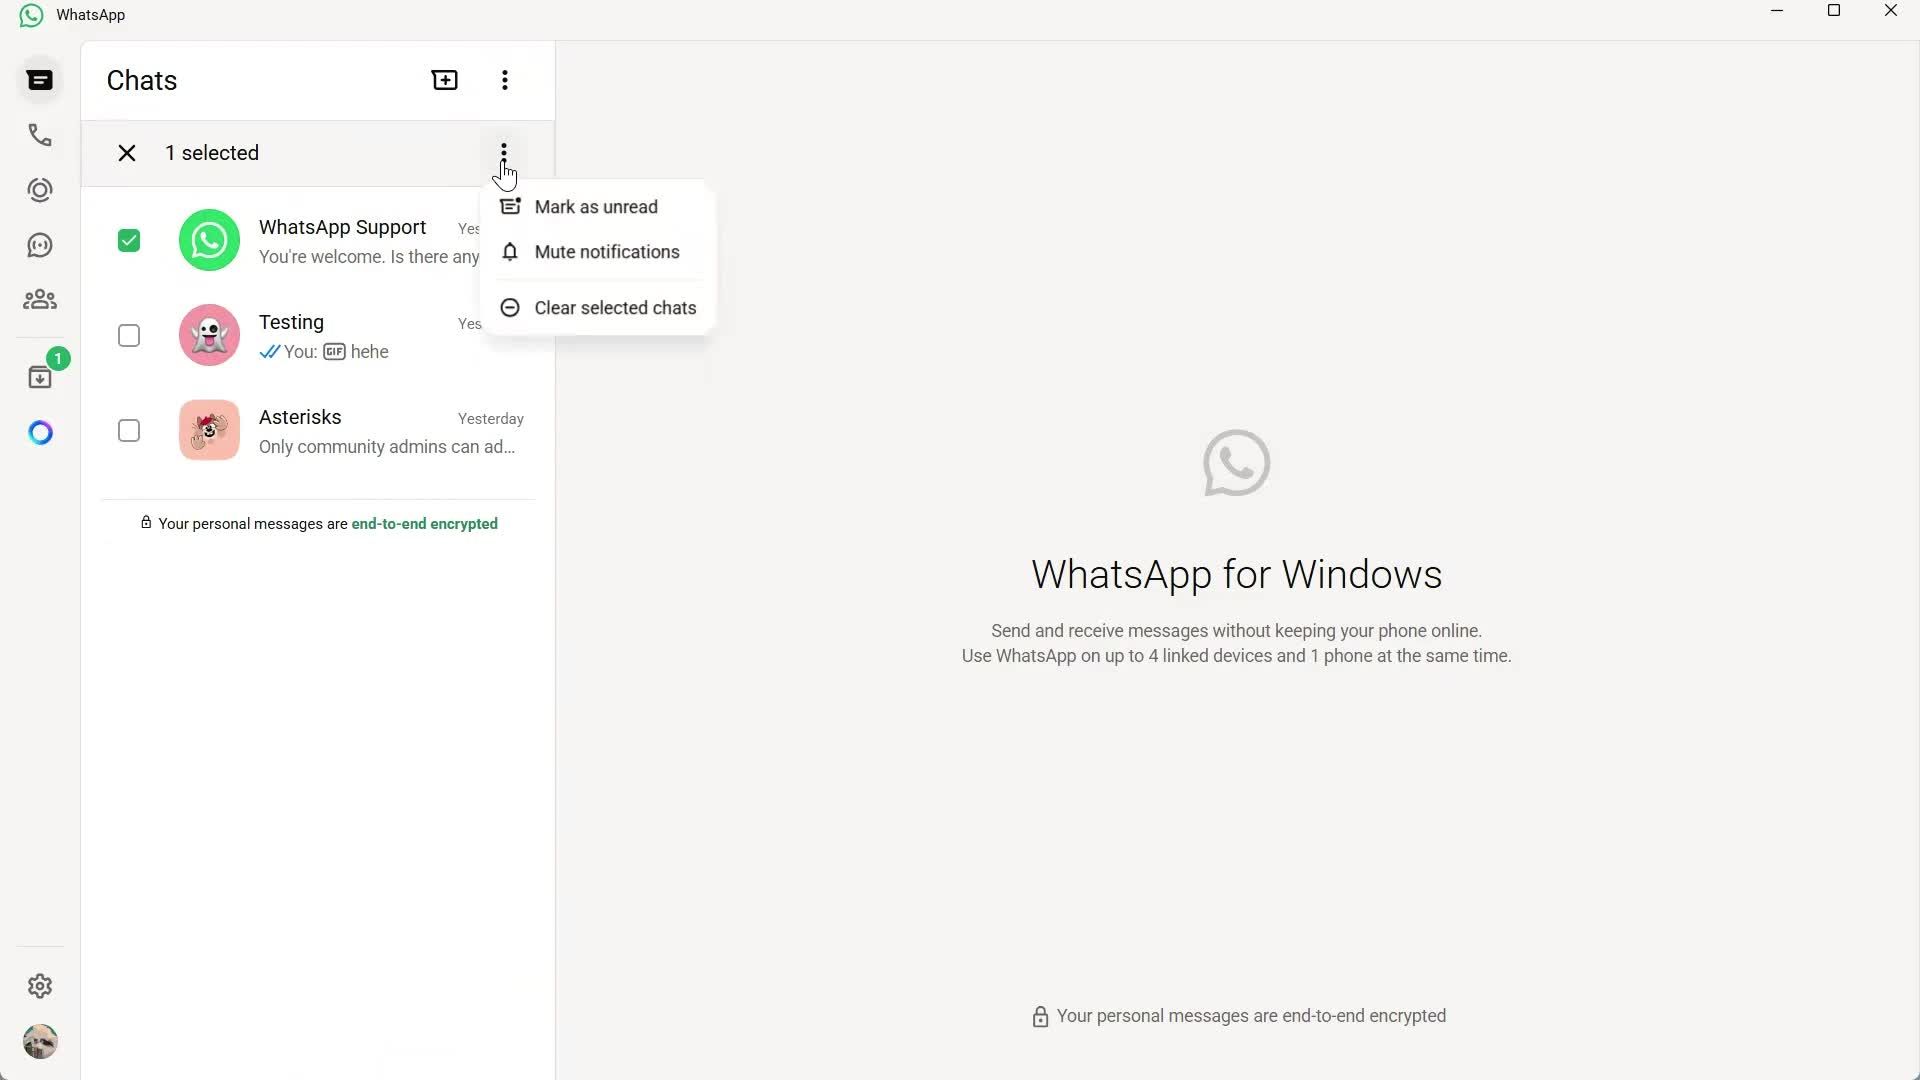Open the three-dot menu for selected chats

503,151
